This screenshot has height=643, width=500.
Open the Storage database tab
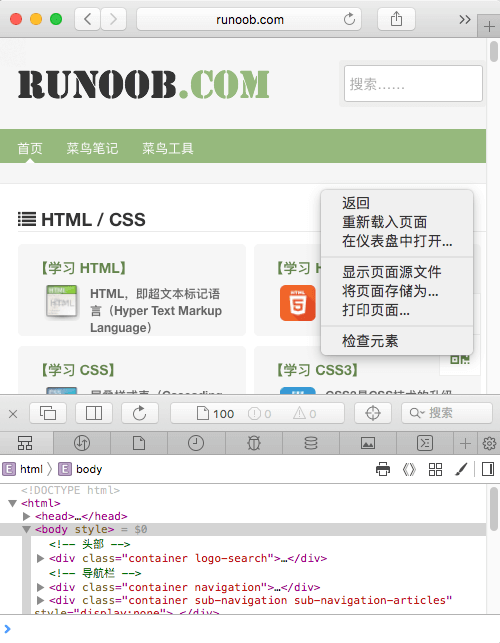pos(311,443)
